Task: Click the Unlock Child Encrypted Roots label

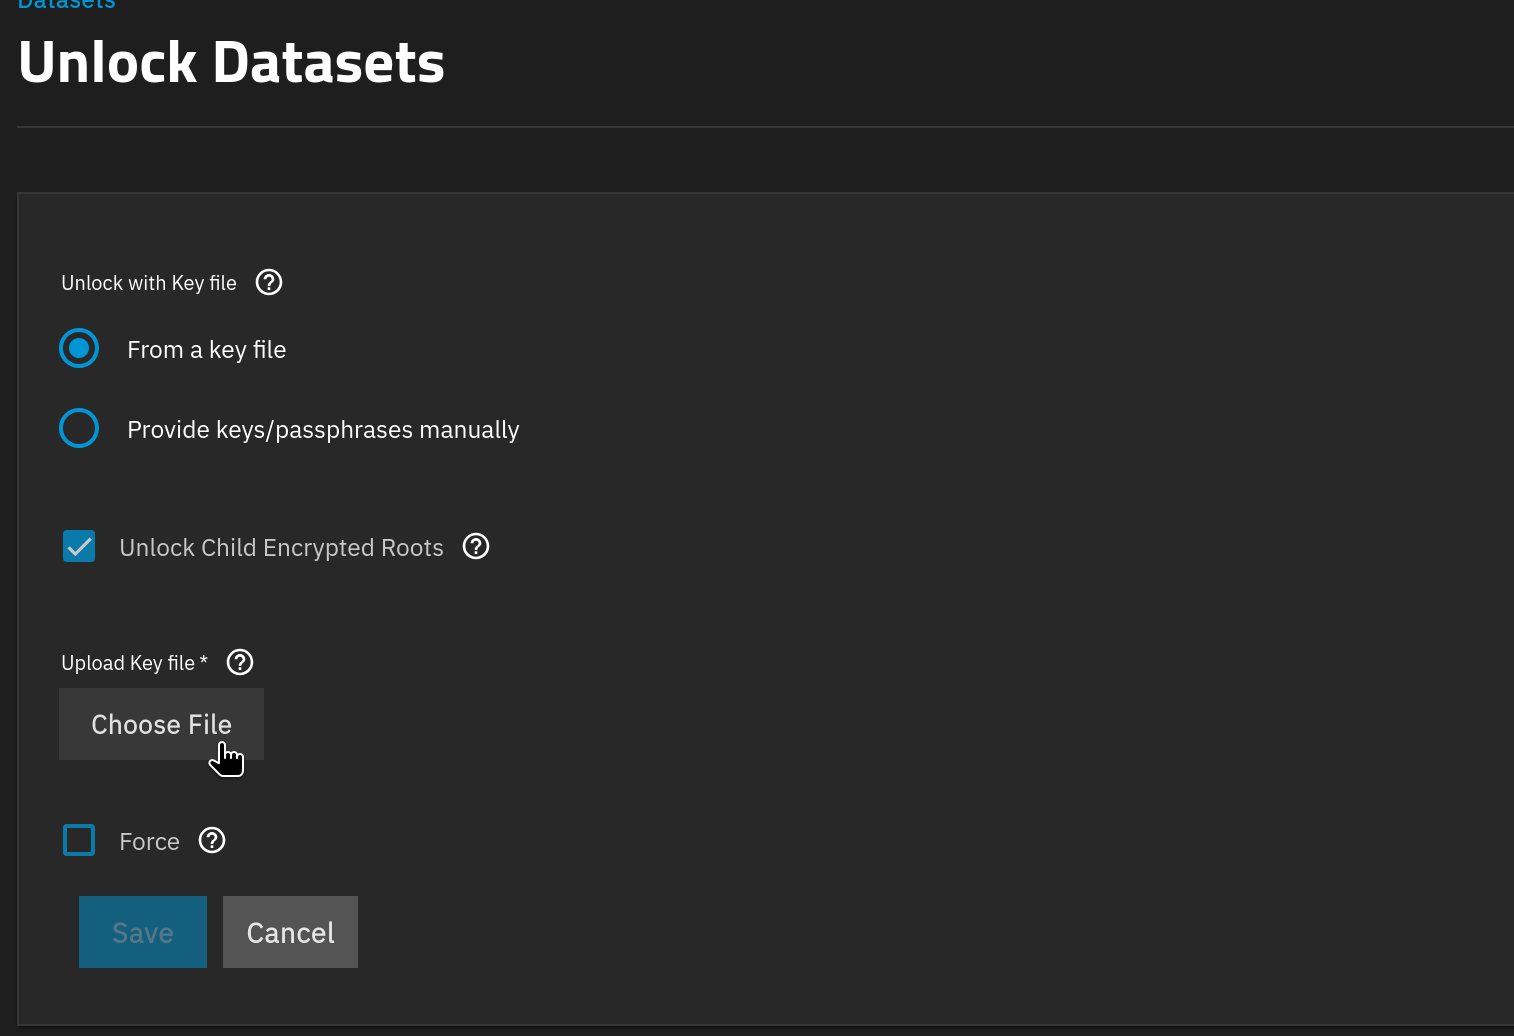Action: point(281,548)
